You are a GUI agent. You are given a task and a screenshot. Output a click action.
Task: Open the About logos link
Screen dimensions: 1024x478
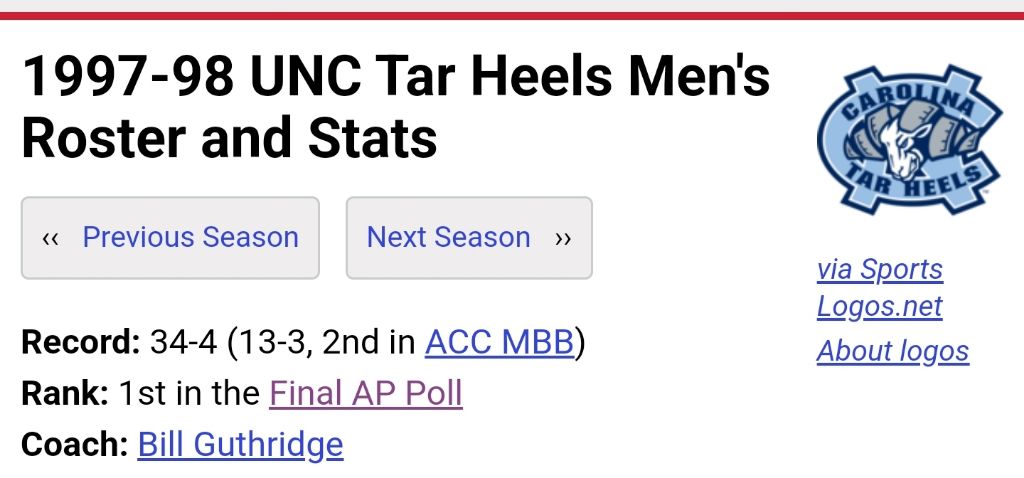(892, 351)
